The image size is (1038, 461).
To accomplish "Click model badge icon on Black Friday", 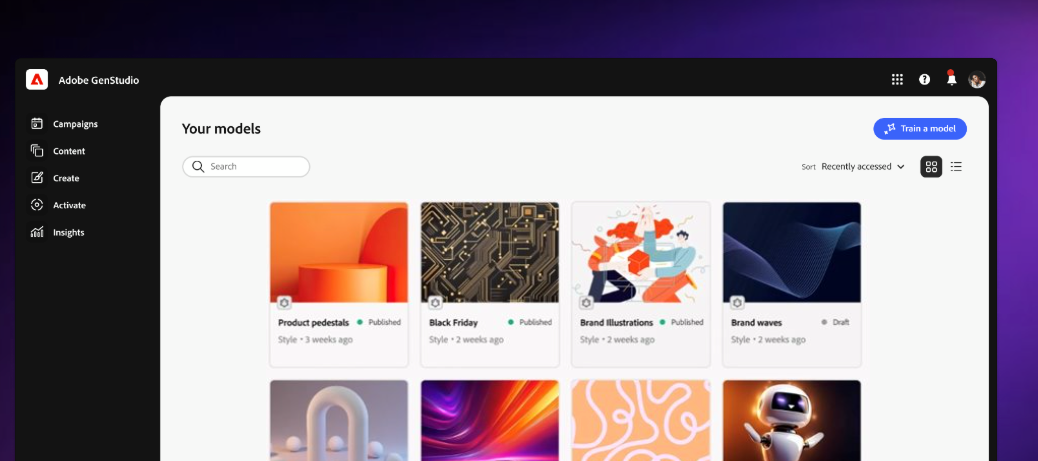I will point(435,303).
